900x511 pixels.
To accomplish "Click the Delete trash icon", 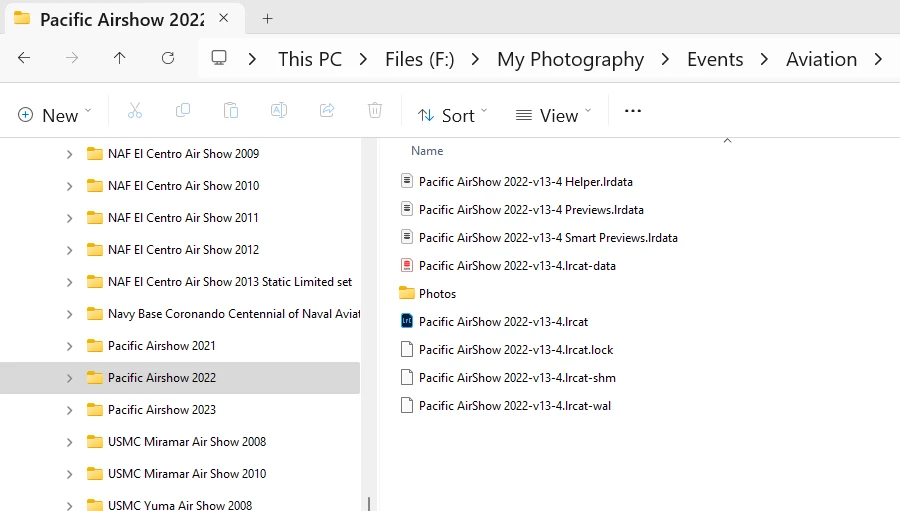I will 375,110.
